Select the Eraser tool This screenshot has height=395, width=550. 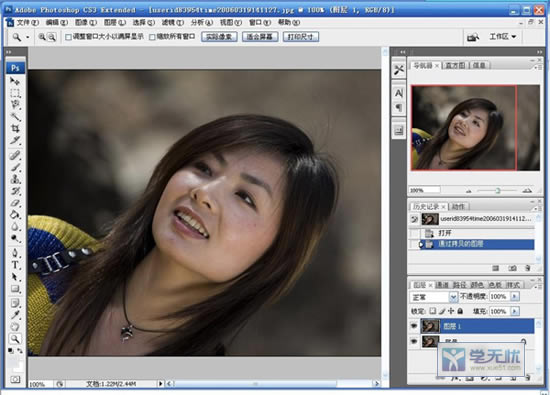point(15,203)
